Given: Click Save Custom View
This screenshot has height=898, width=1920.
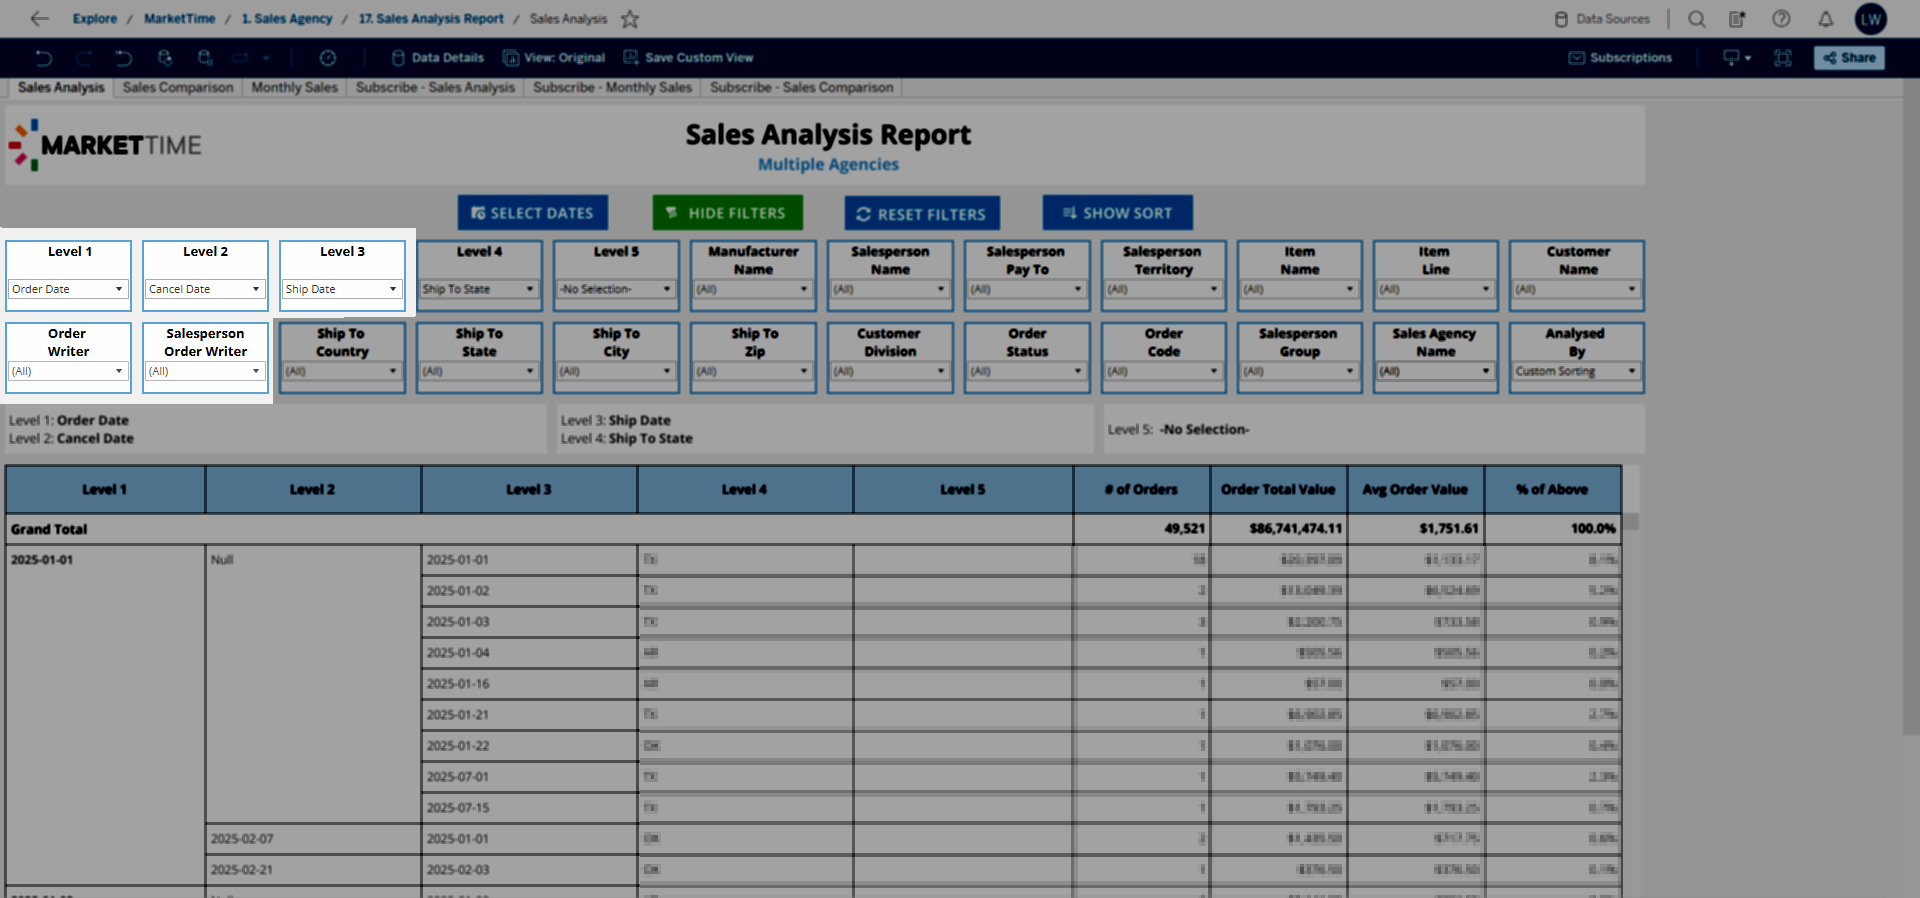Looking at the screenshot, I should pyautogui.click(x=688, y=58).
